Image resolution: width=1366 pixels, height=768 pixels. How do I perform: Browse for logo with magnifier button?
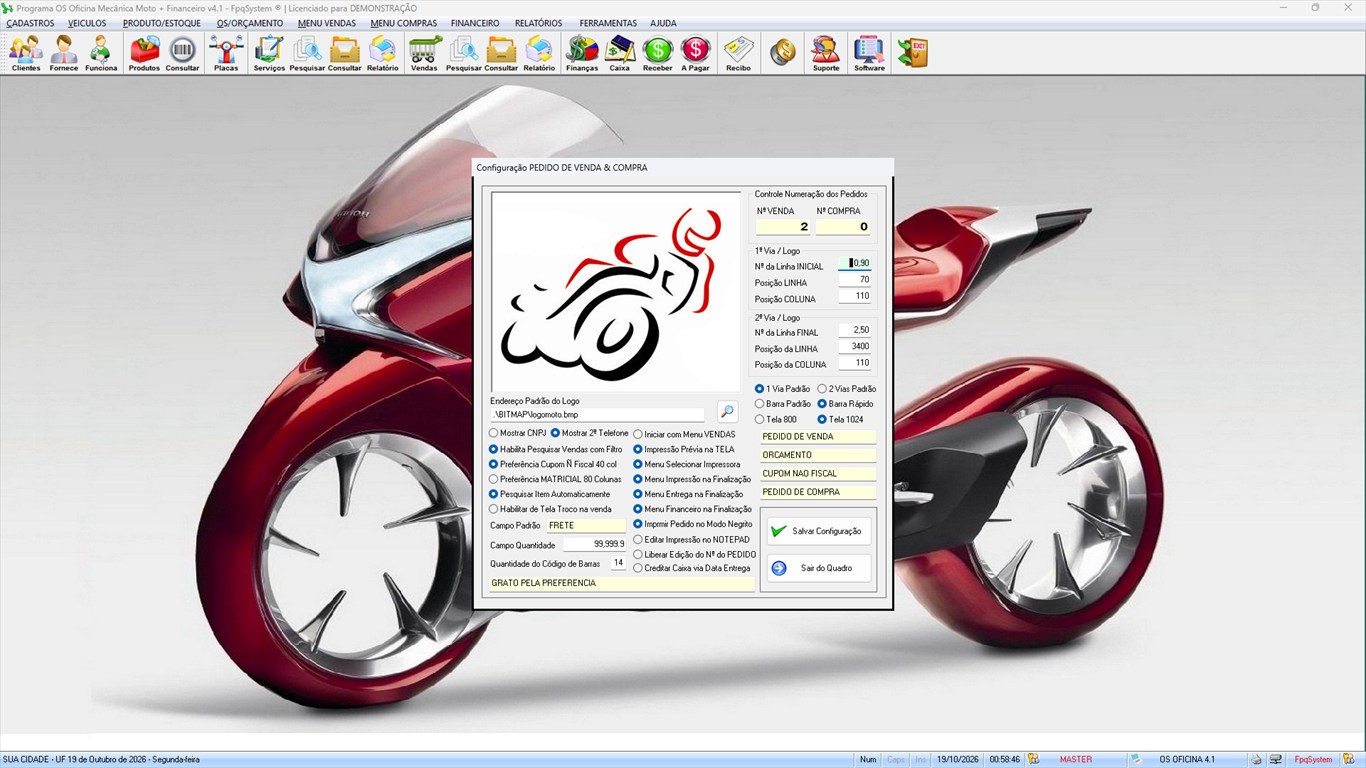[727, 411]
